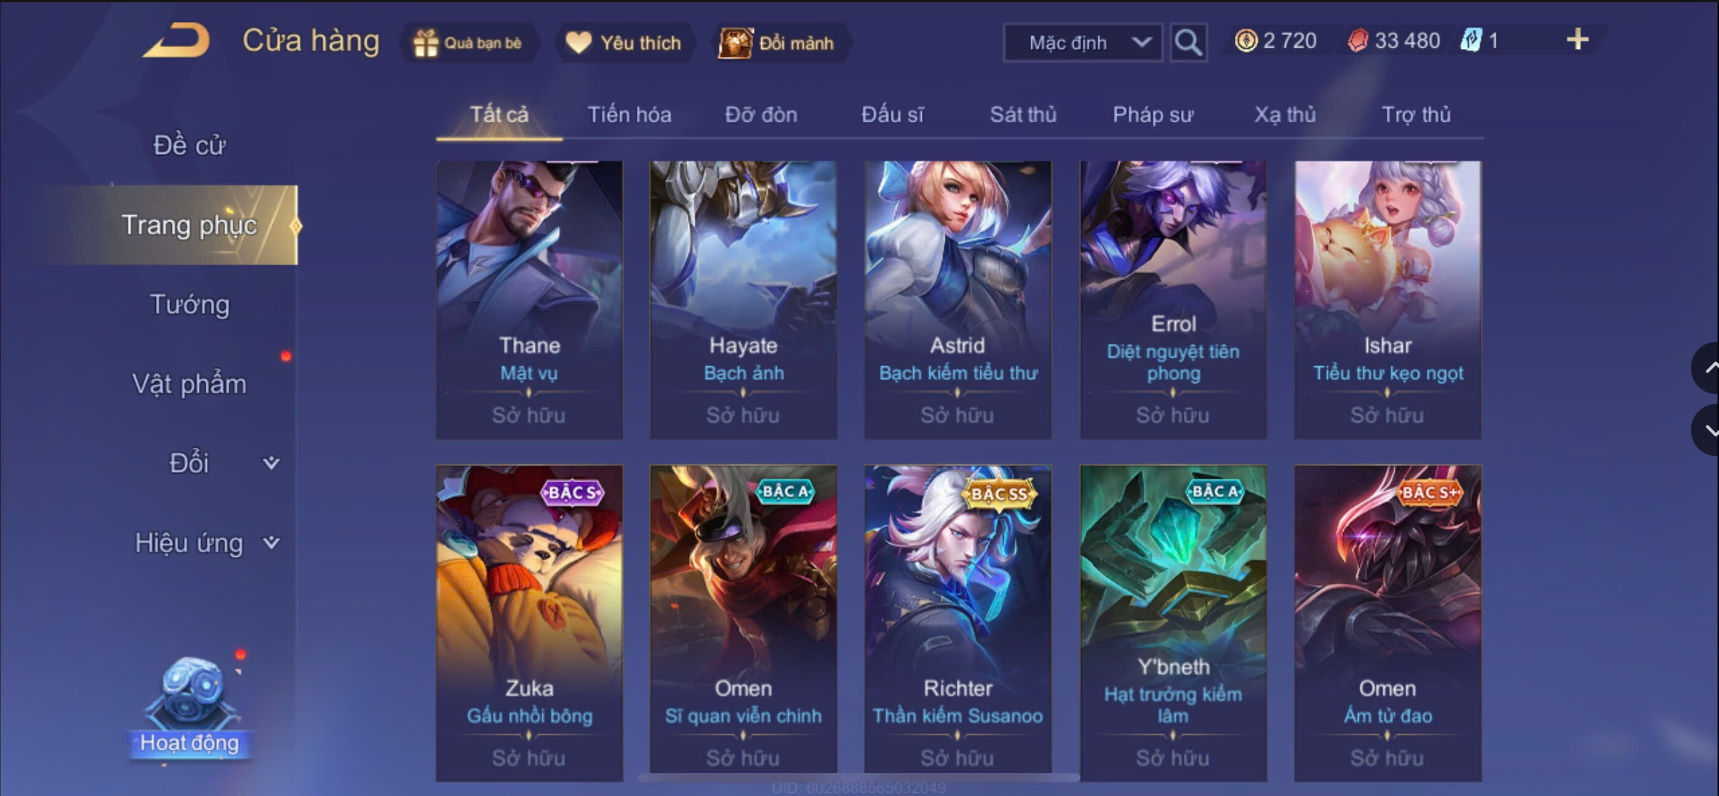This screenshot has width=1719, height=796.
Task: Select Tướng in the left sidebar
Action: [189, 304]
